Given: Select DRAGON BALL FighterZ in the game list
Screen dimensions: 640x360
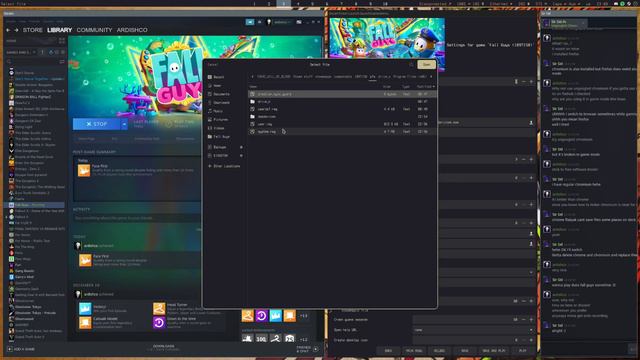Looking at the screenshot, I should [33, 97].
